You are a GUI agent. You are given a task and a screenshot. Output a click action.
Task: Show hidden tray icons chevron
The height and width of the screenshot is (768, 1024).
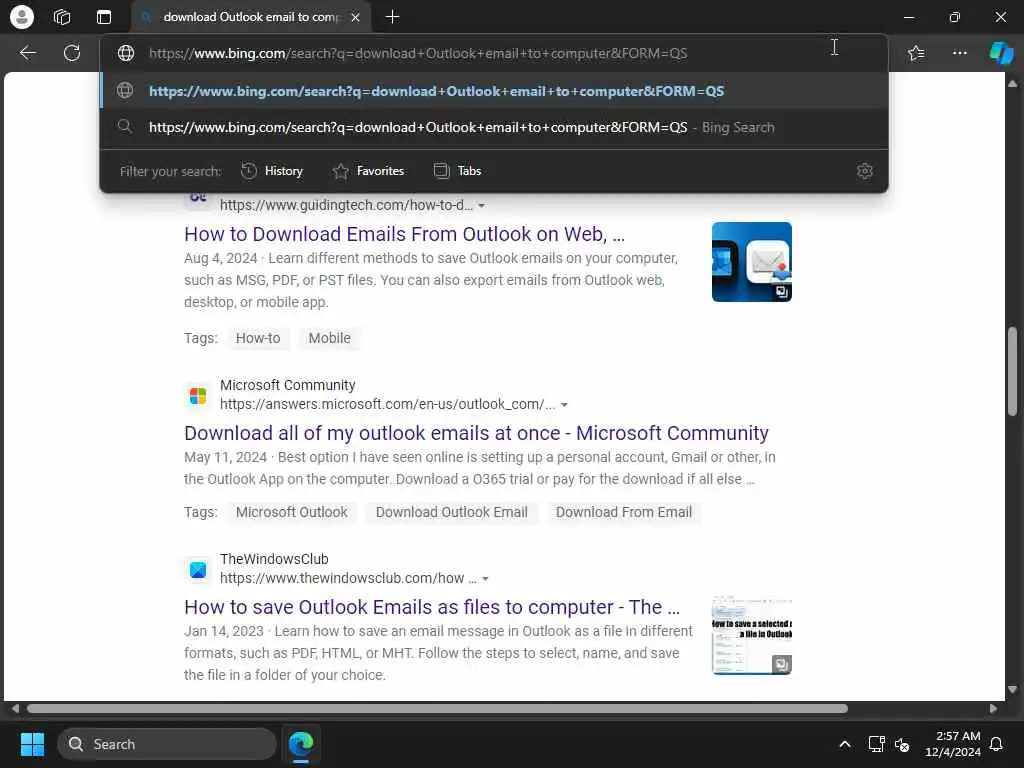pyautogui.click(x=844, y=744)
